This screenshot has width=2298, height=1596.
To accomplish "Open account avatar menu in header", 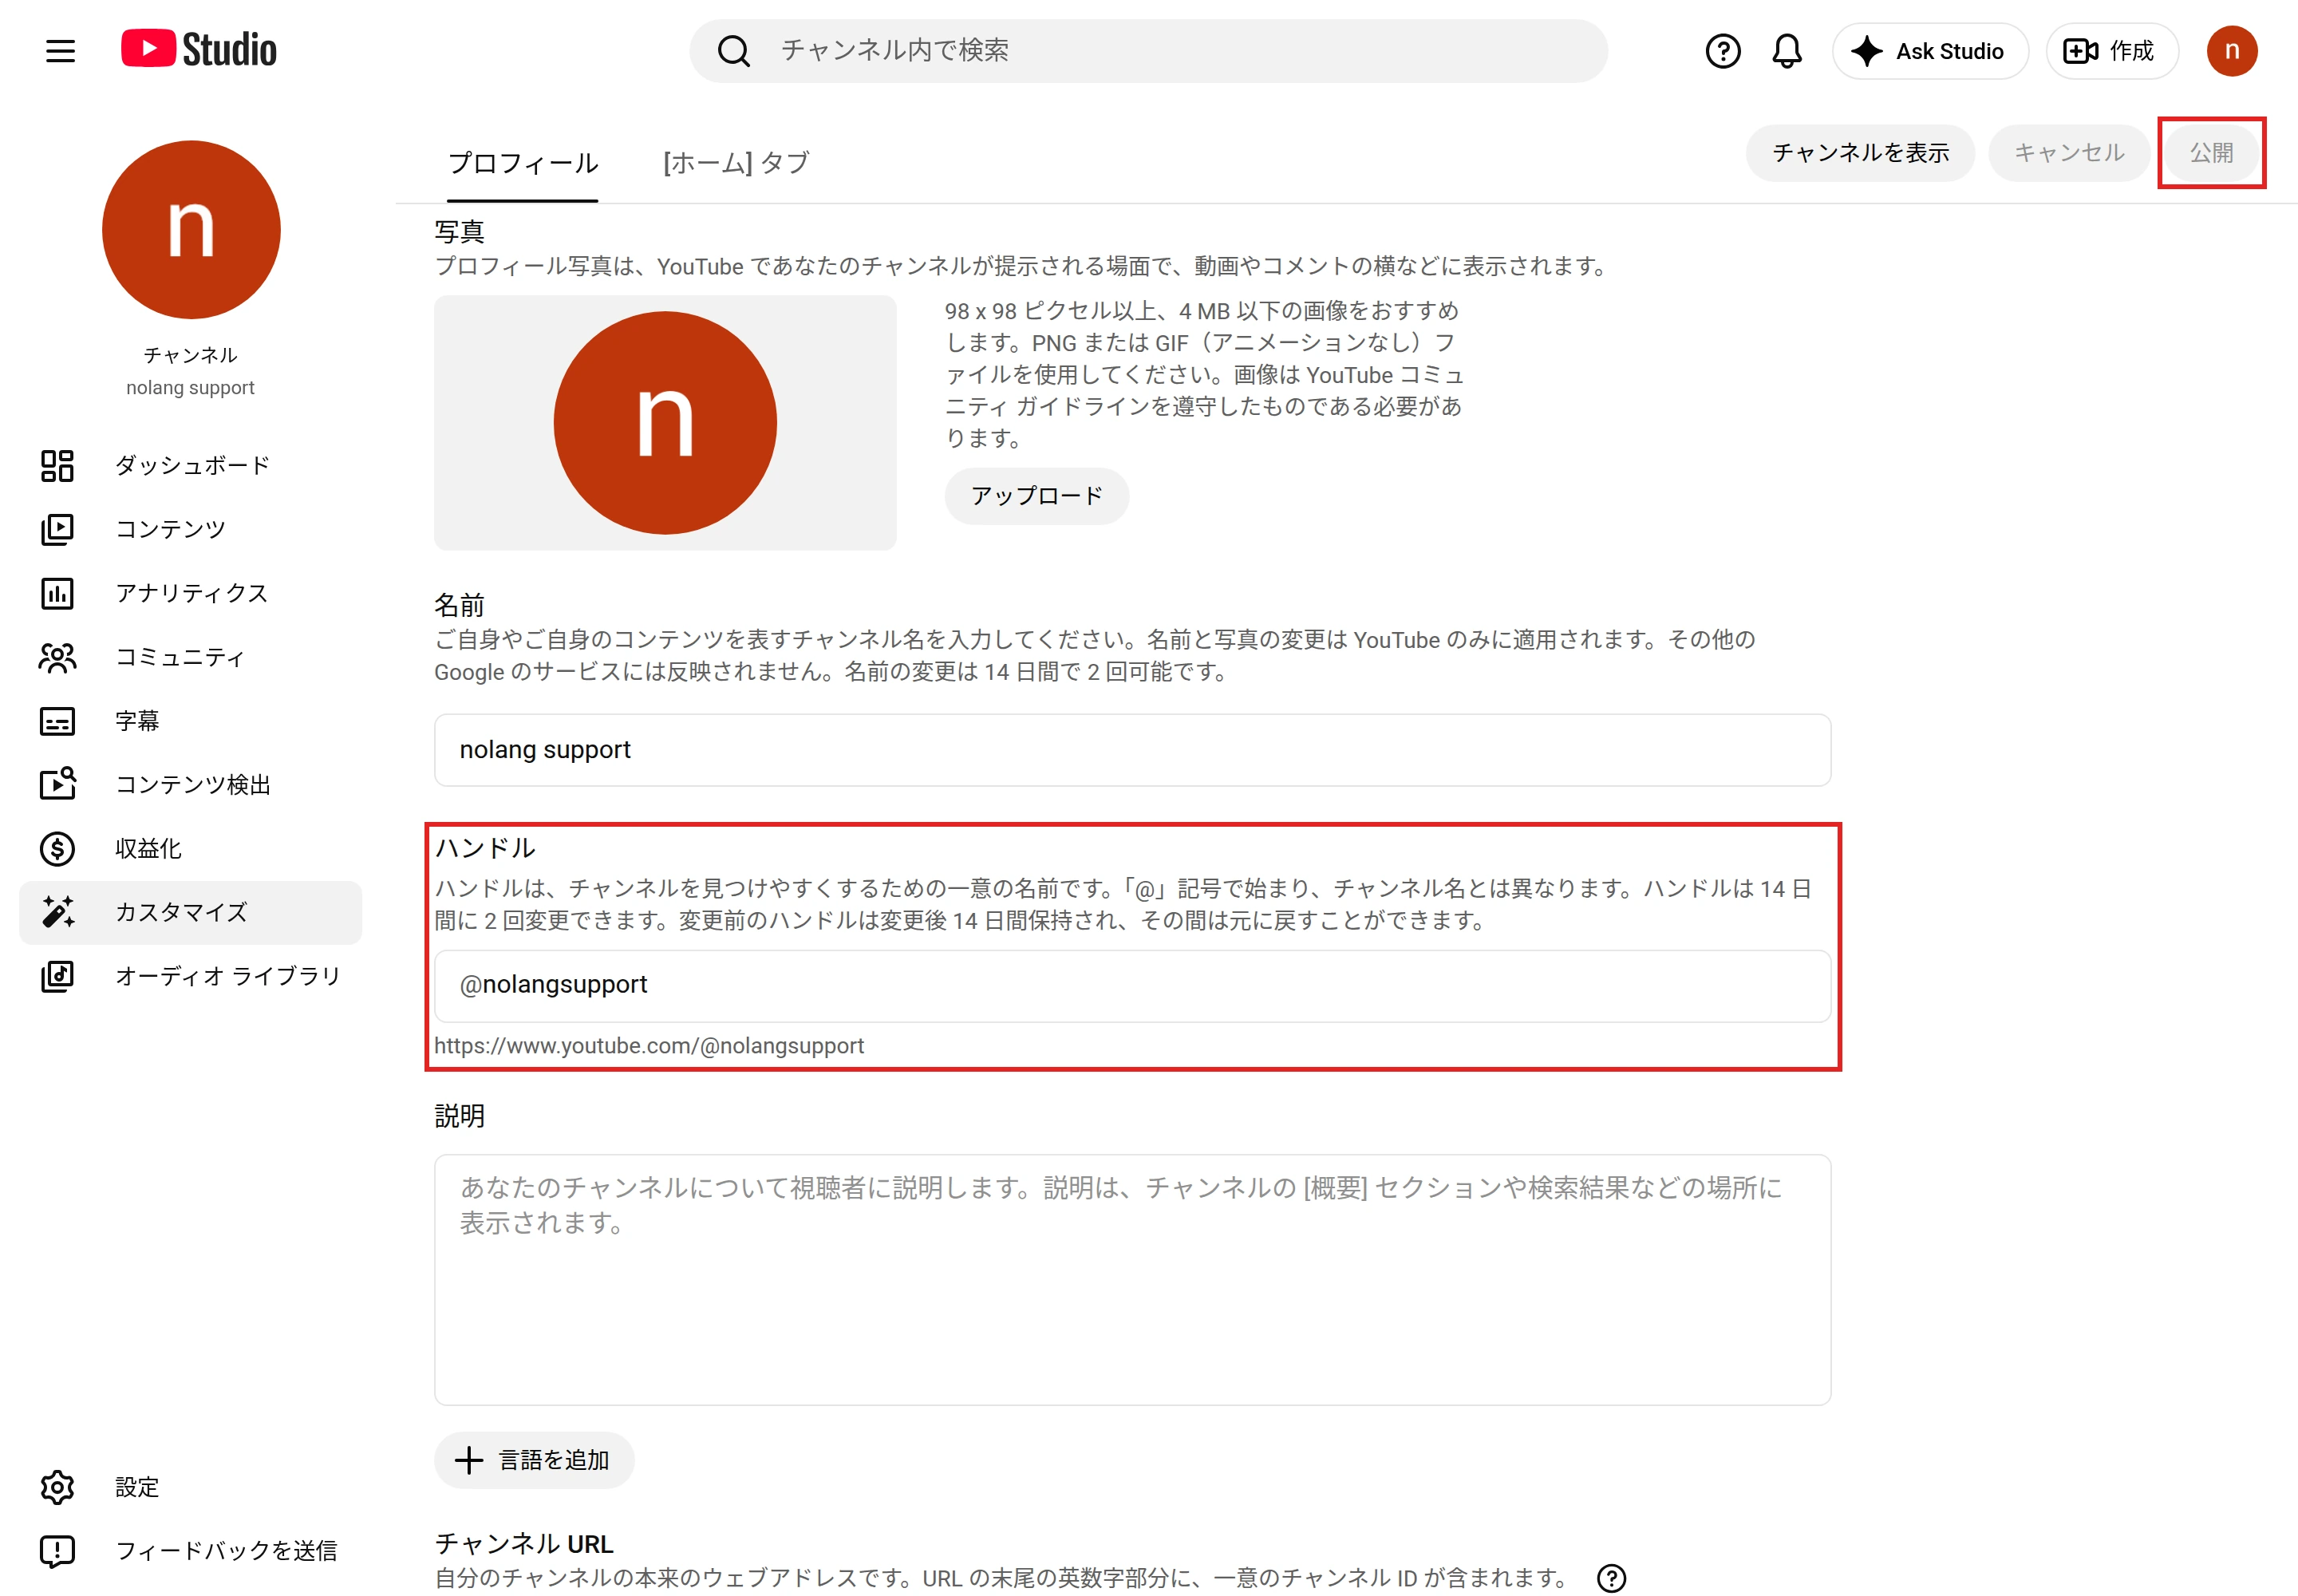I will click(x=2231, y=51).
